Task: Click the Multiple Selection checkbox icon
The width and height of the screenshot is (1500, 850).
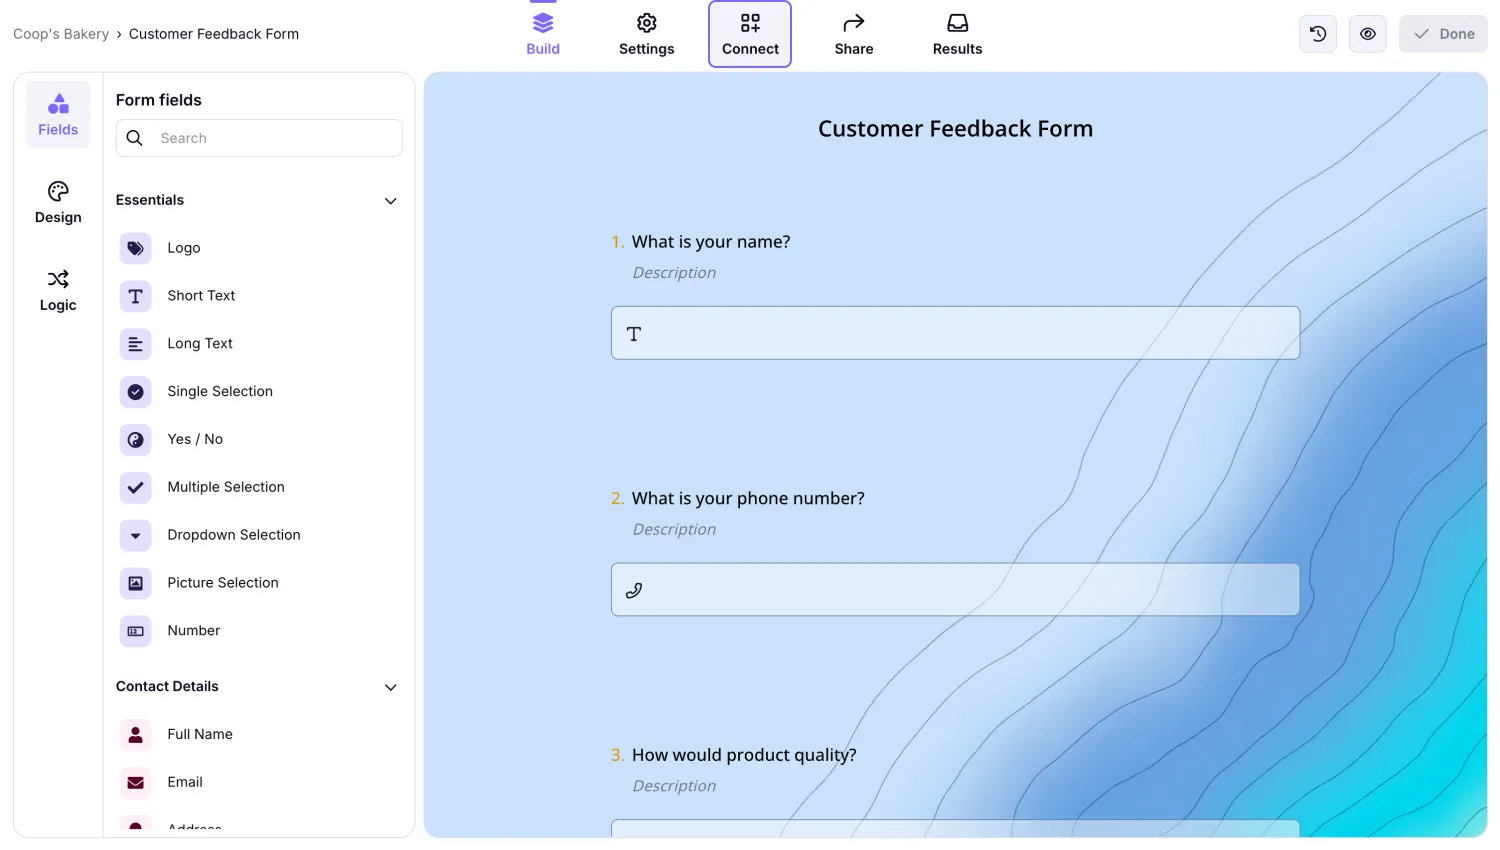Action: [135, 488]
